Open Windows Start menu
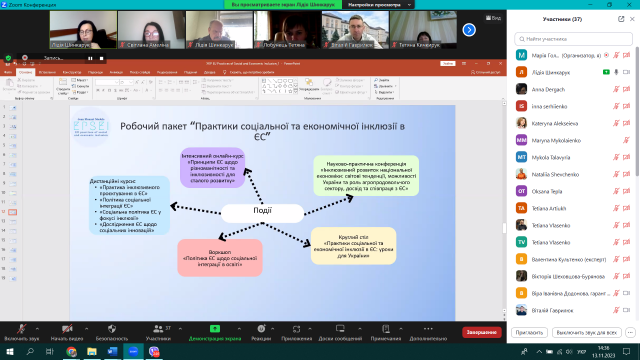The image size is (640, 360). [x=10, y=351]
